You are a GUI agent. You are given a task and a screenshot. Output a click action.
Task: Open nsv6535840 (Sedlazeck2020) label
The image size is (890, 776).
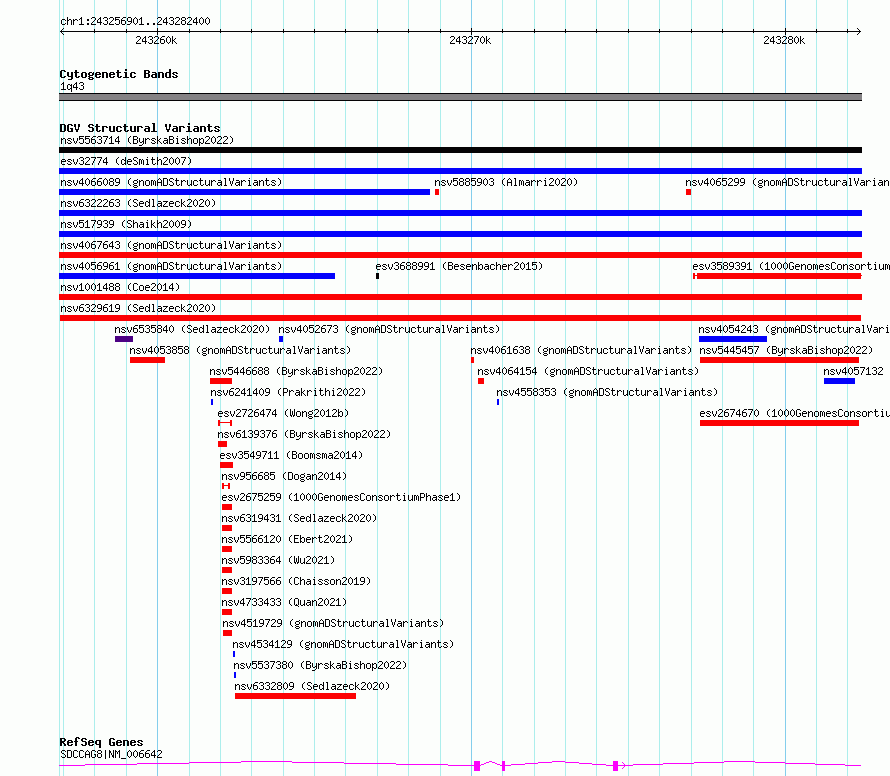click(192, 329)
